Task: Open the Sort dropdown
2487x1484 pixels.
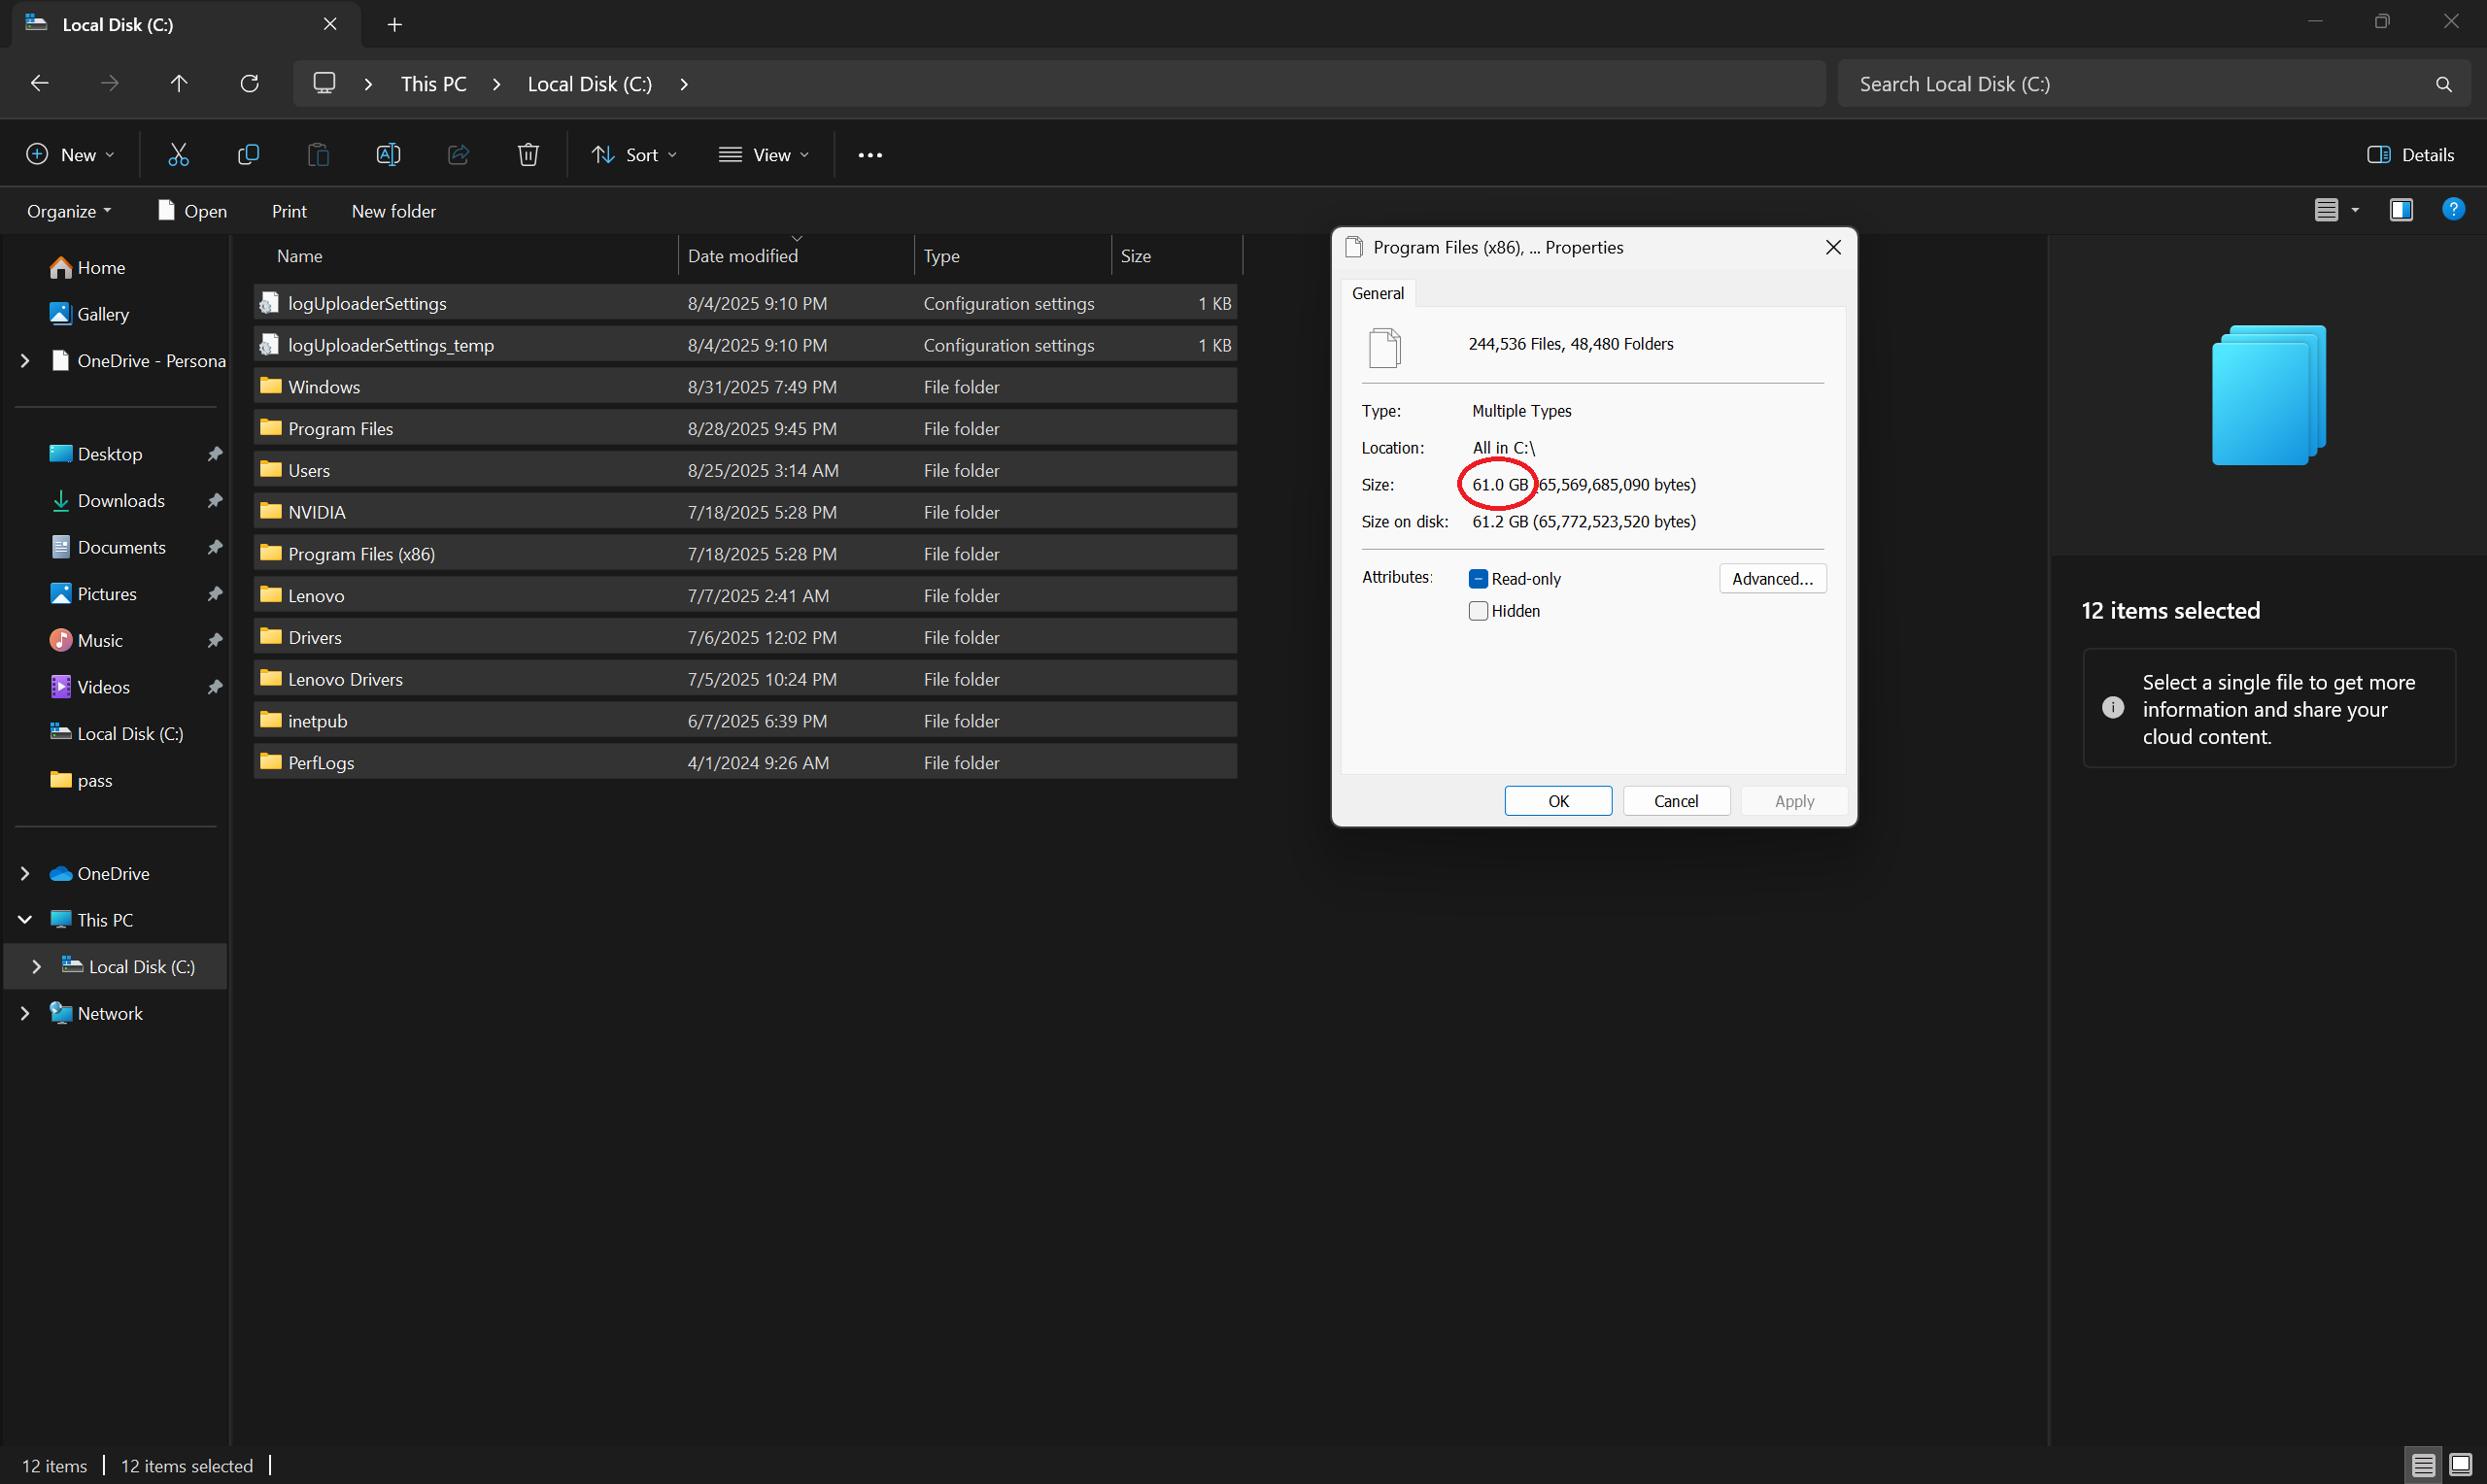Action: click(x=634, y=155)
